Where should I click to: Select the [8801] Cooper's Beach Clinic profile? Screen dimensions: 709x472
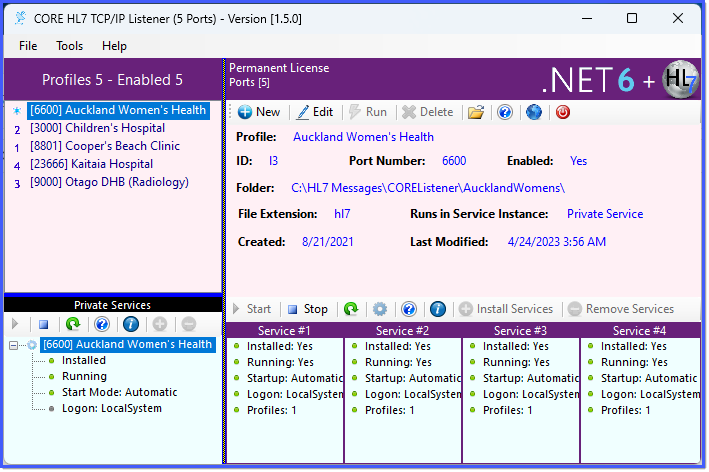(x=105, y=146)
